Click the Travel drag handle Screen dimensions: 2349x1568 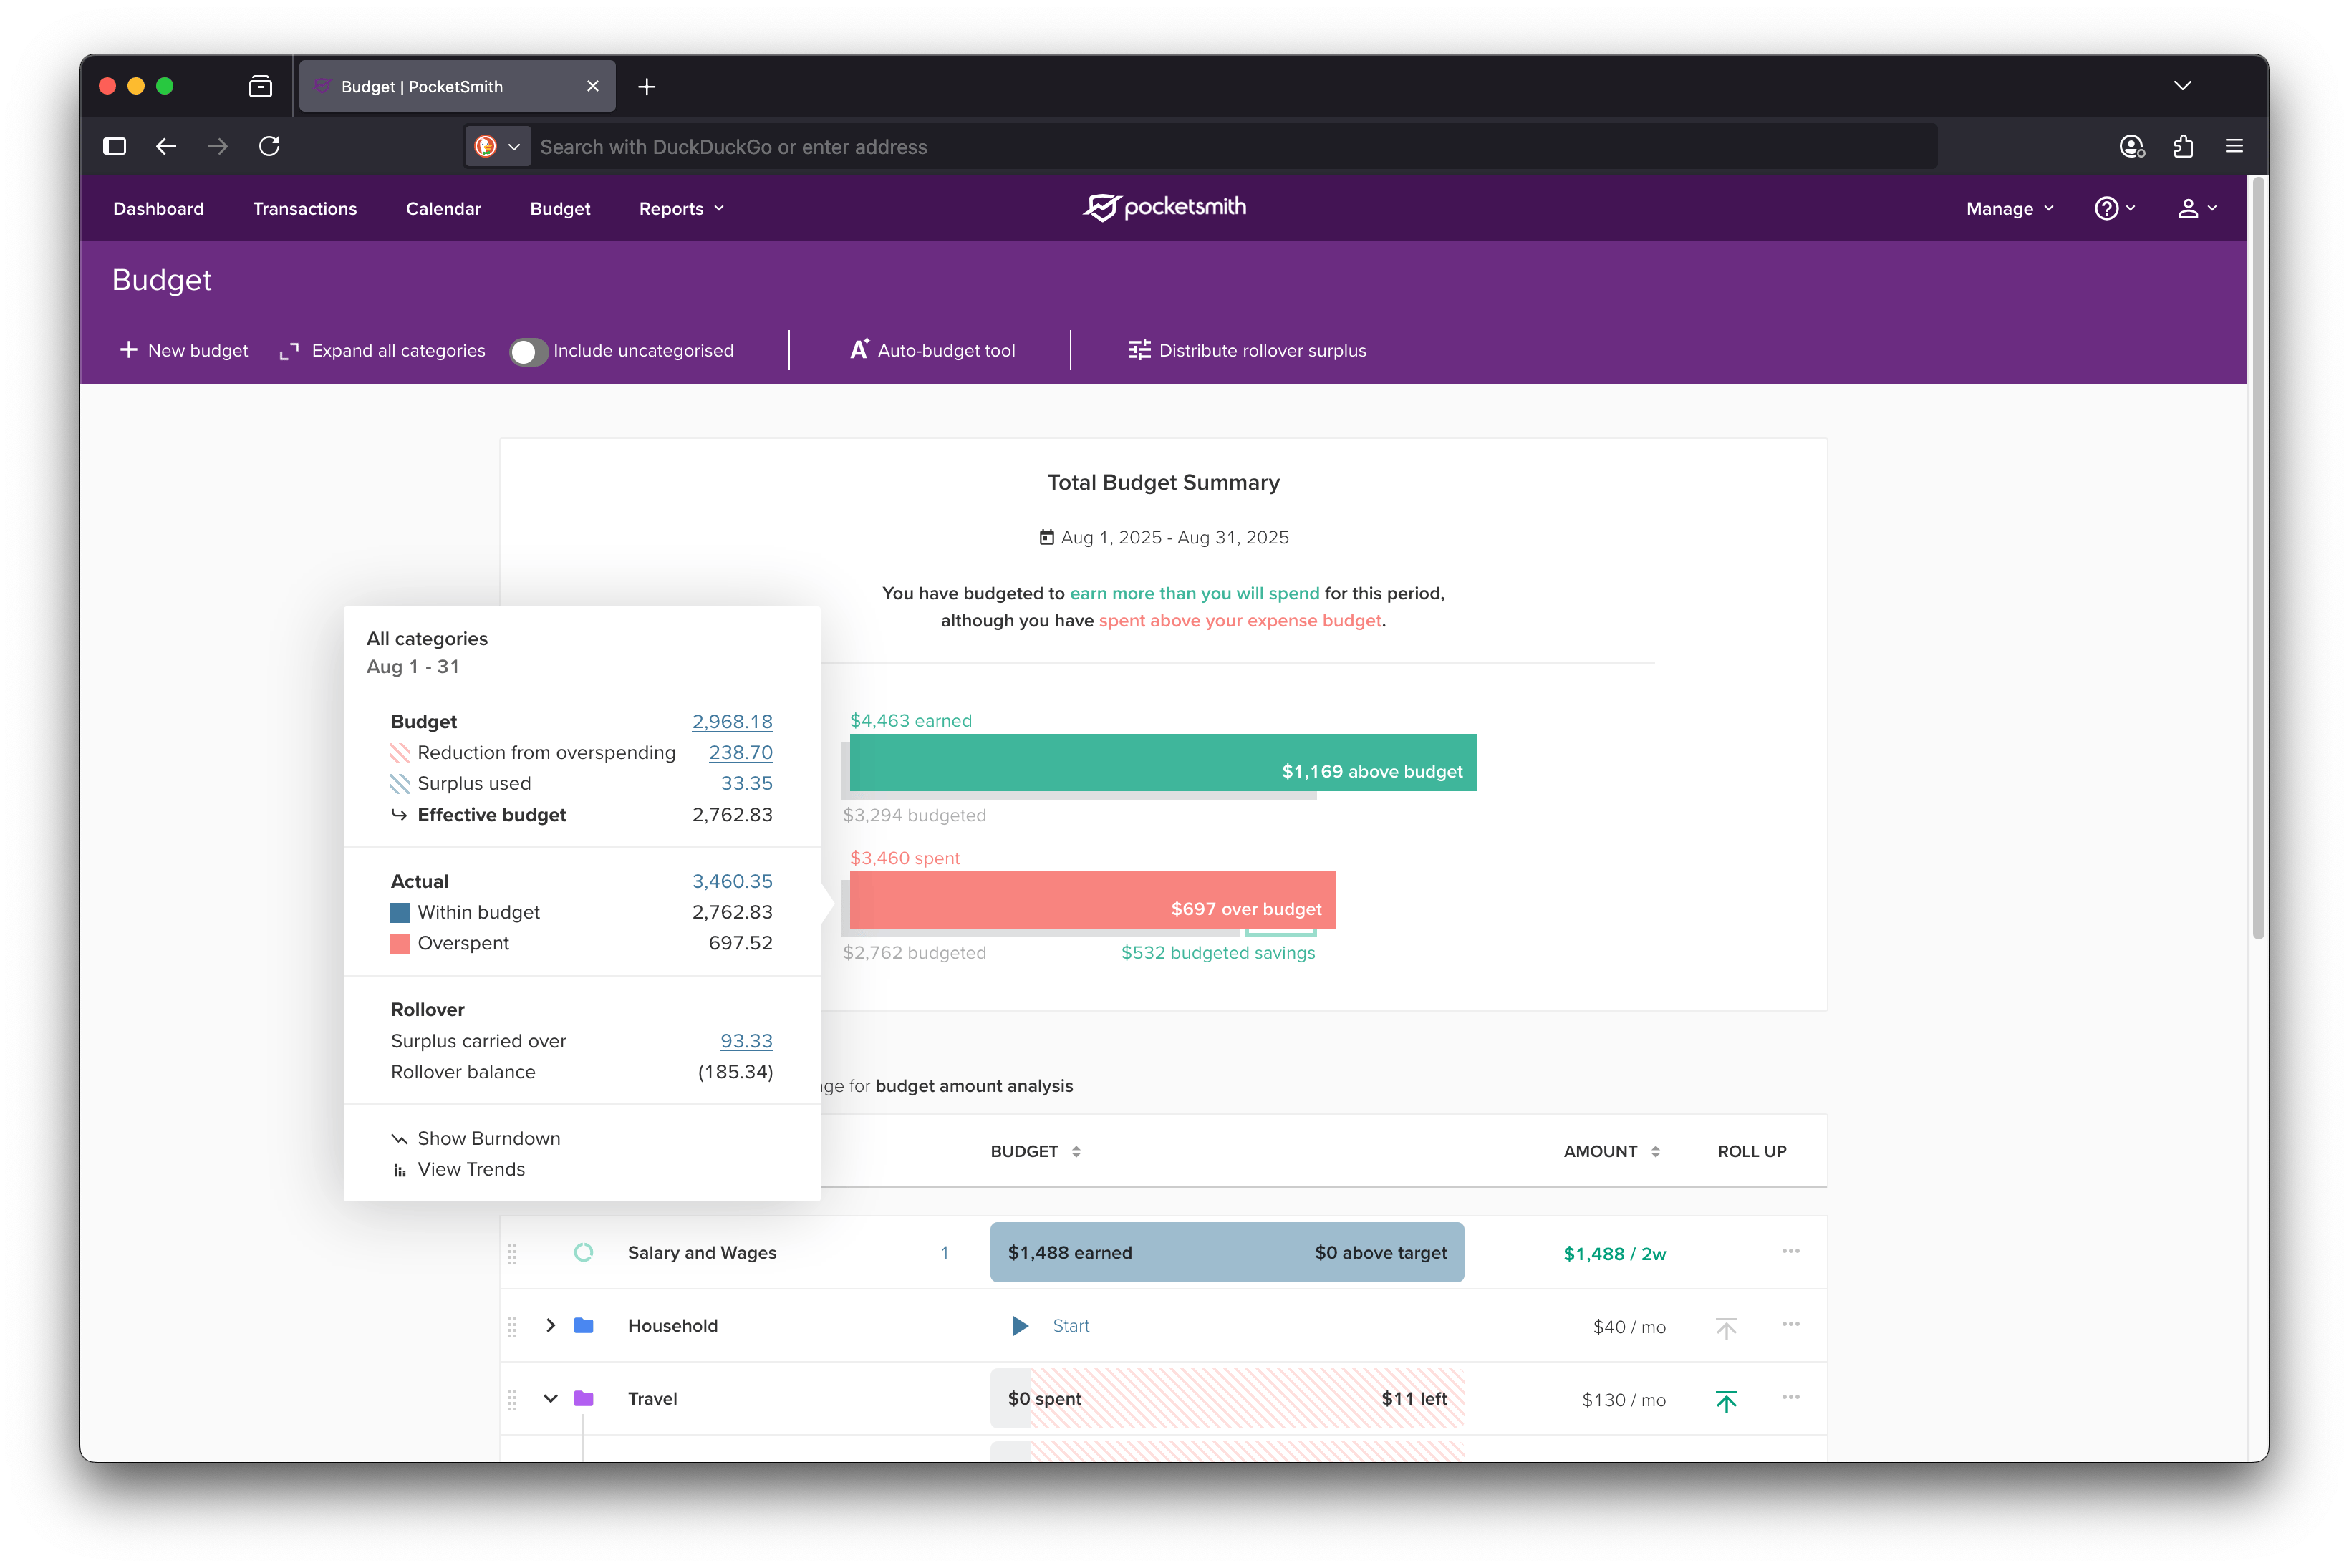pyautogui.click(x=512, y=1399)
